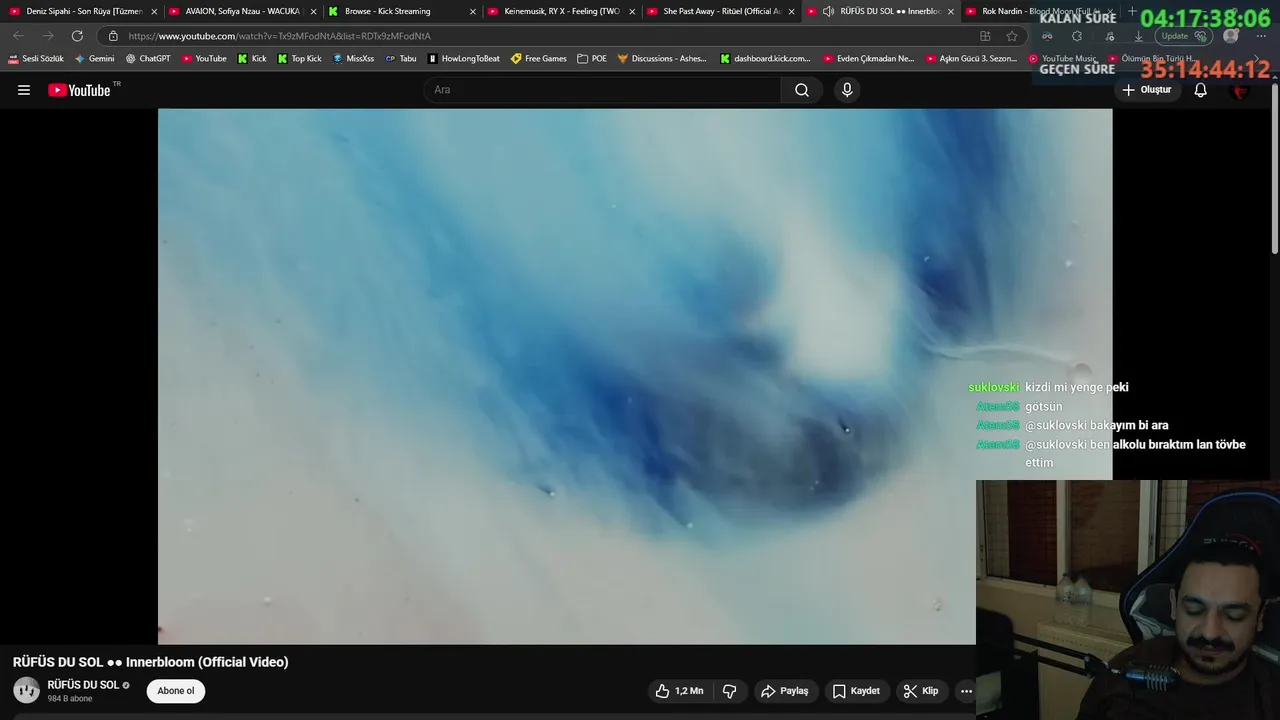Open the Top Kick bookmark
Viewport: 1280px width, 720px height.
pyautogui.click(x=300, y=59)
